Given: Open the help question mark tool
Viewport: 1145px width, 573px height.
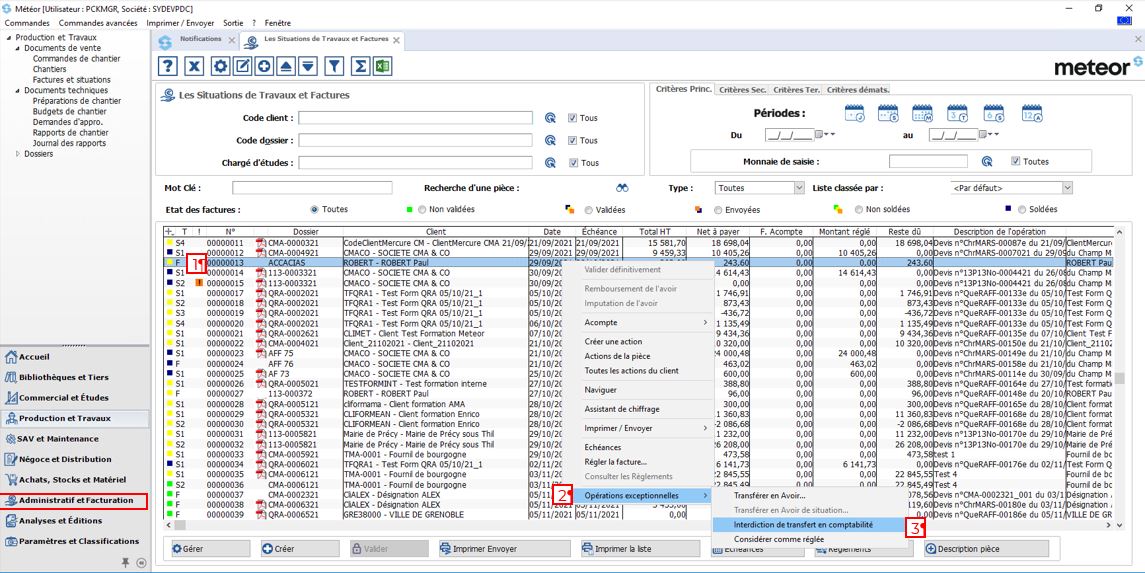Looking at the screenshot, I should (x=168, y=66).
